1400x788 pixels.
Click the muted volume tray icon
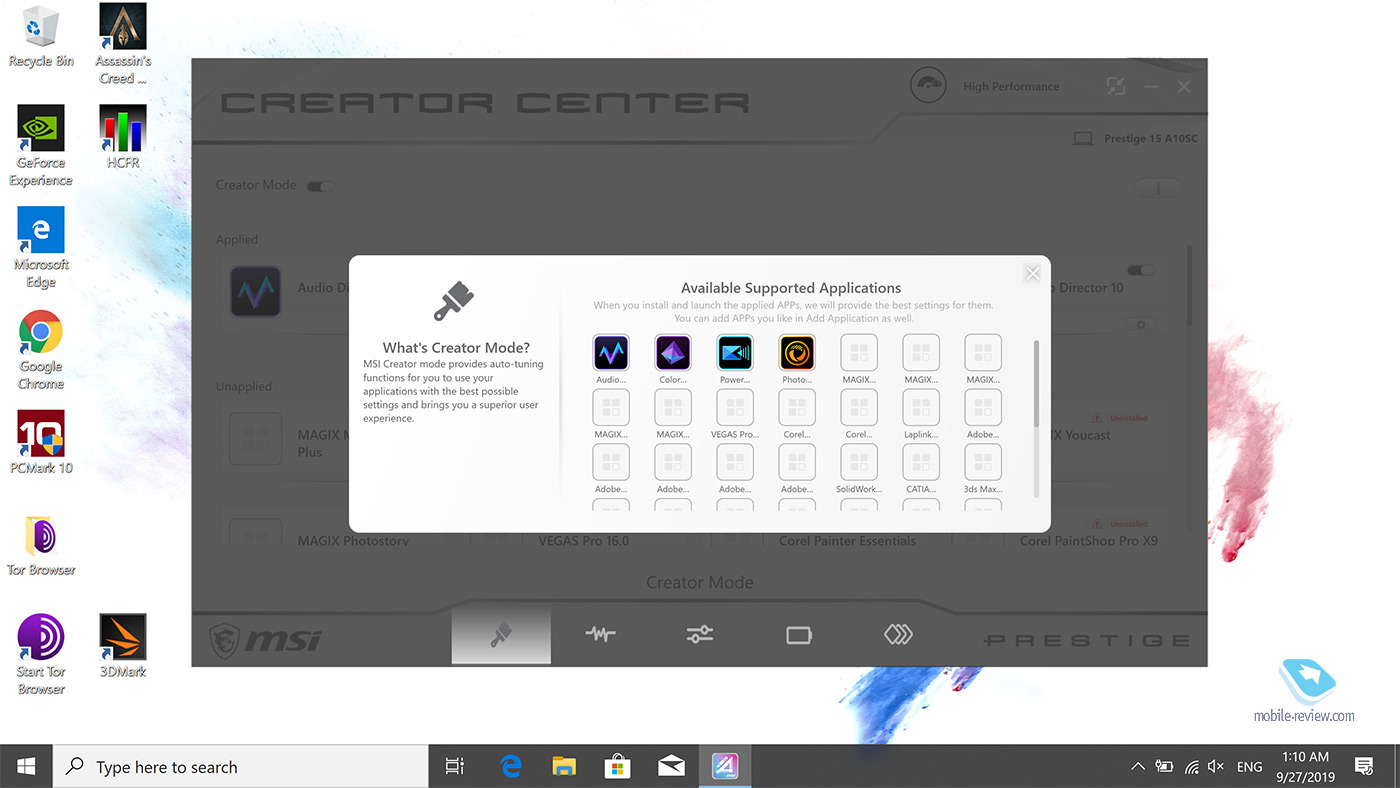[x=1216, y=767]
